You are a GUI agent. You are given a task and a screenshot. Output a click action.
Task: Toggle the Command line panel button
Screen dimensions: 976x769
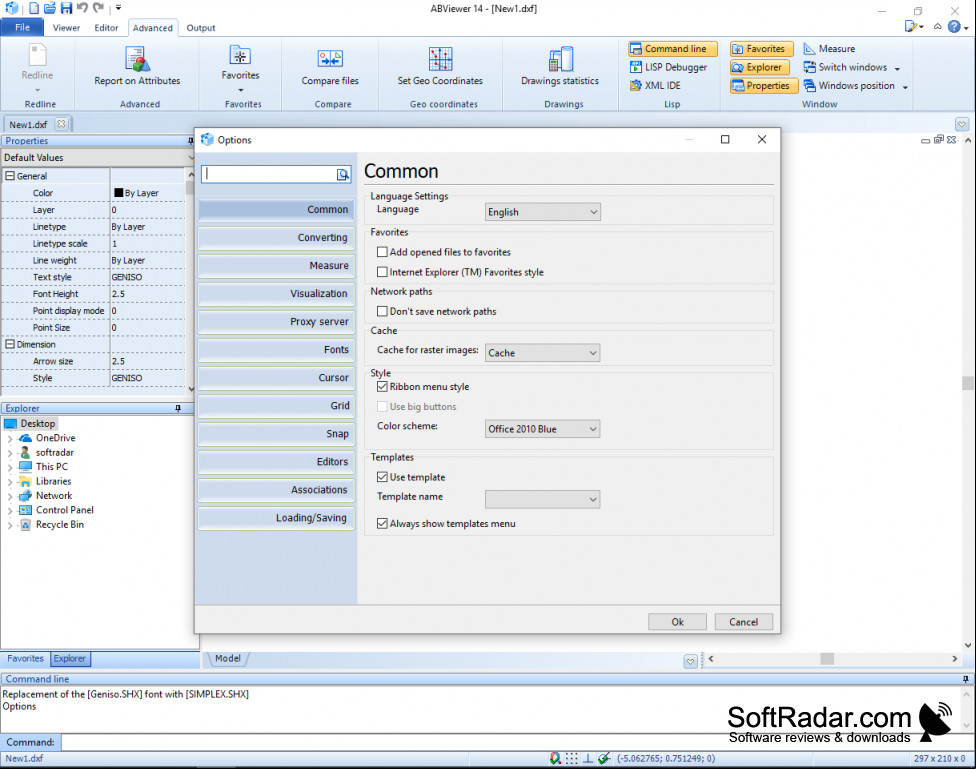(x=672, y=49)
